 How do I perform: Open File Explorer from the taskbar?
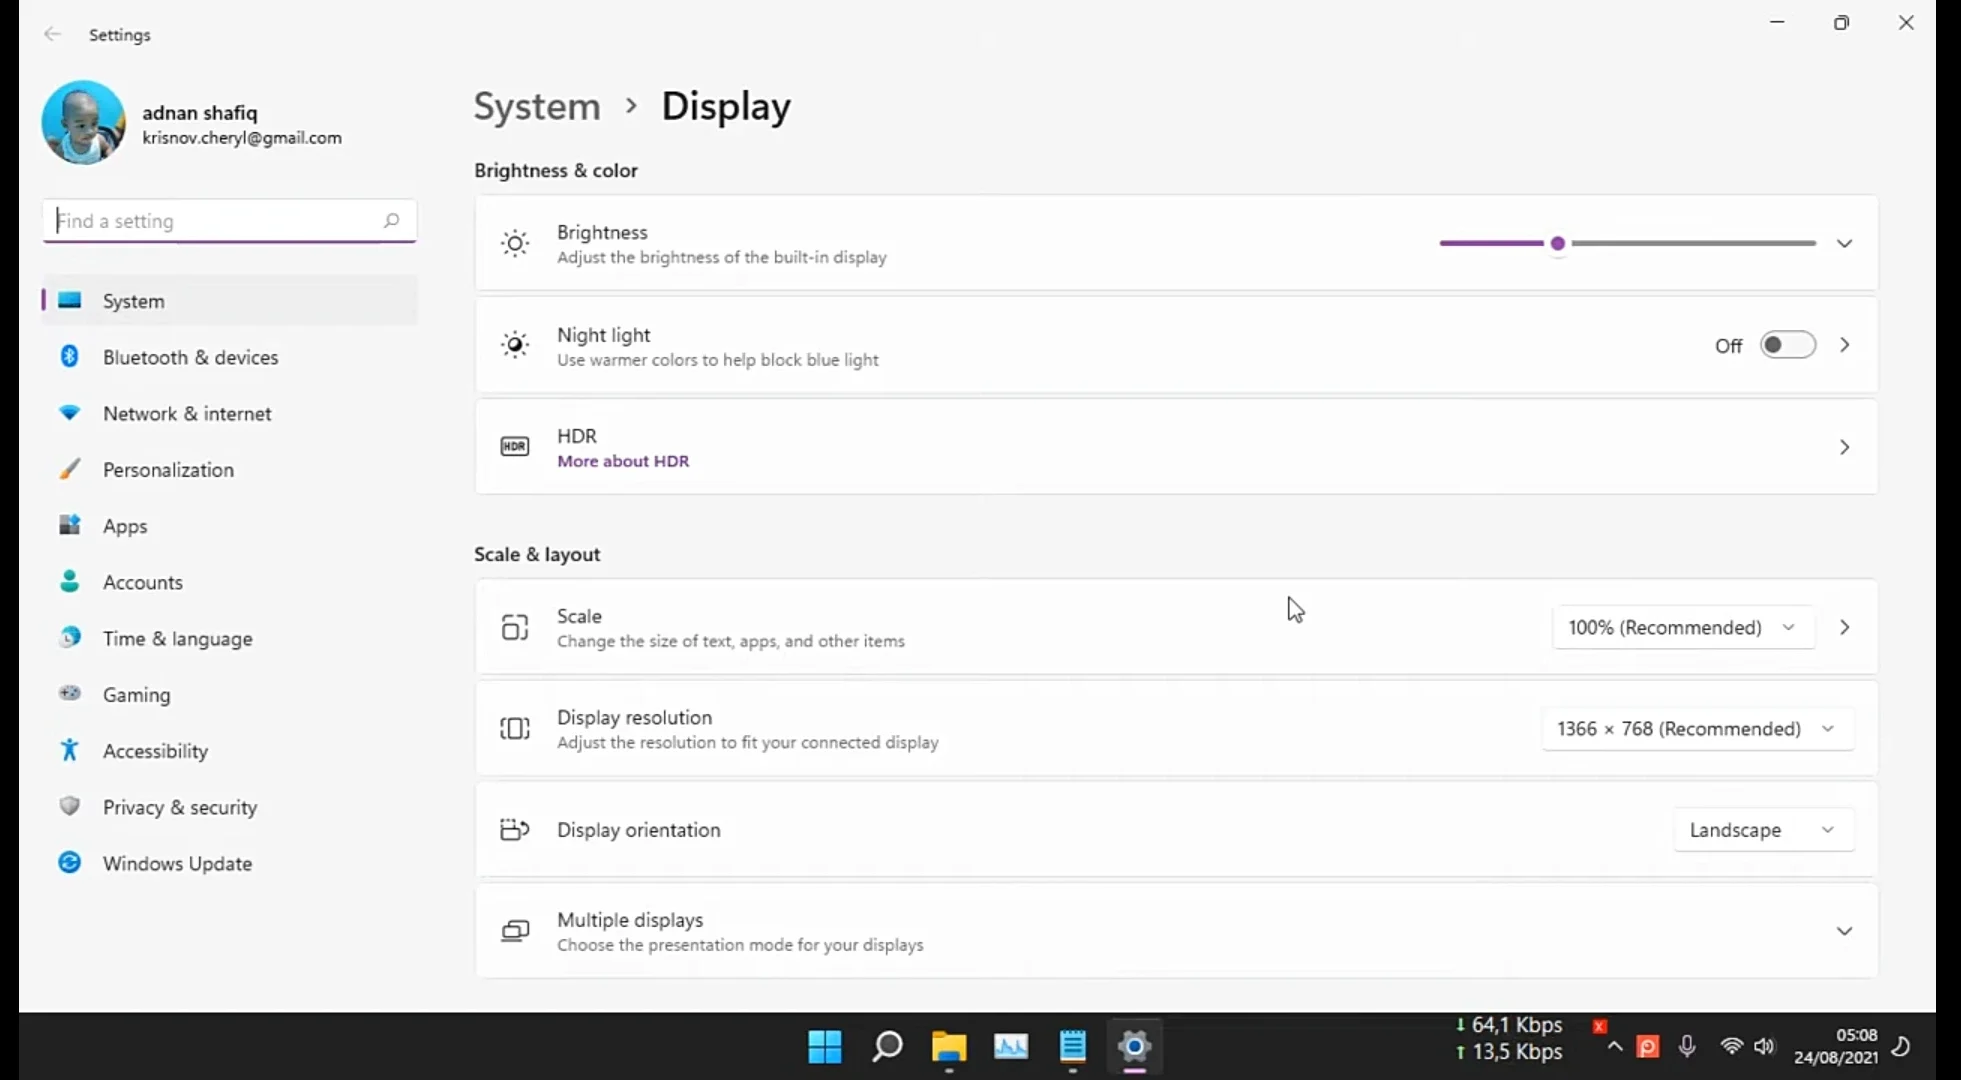949,1047
